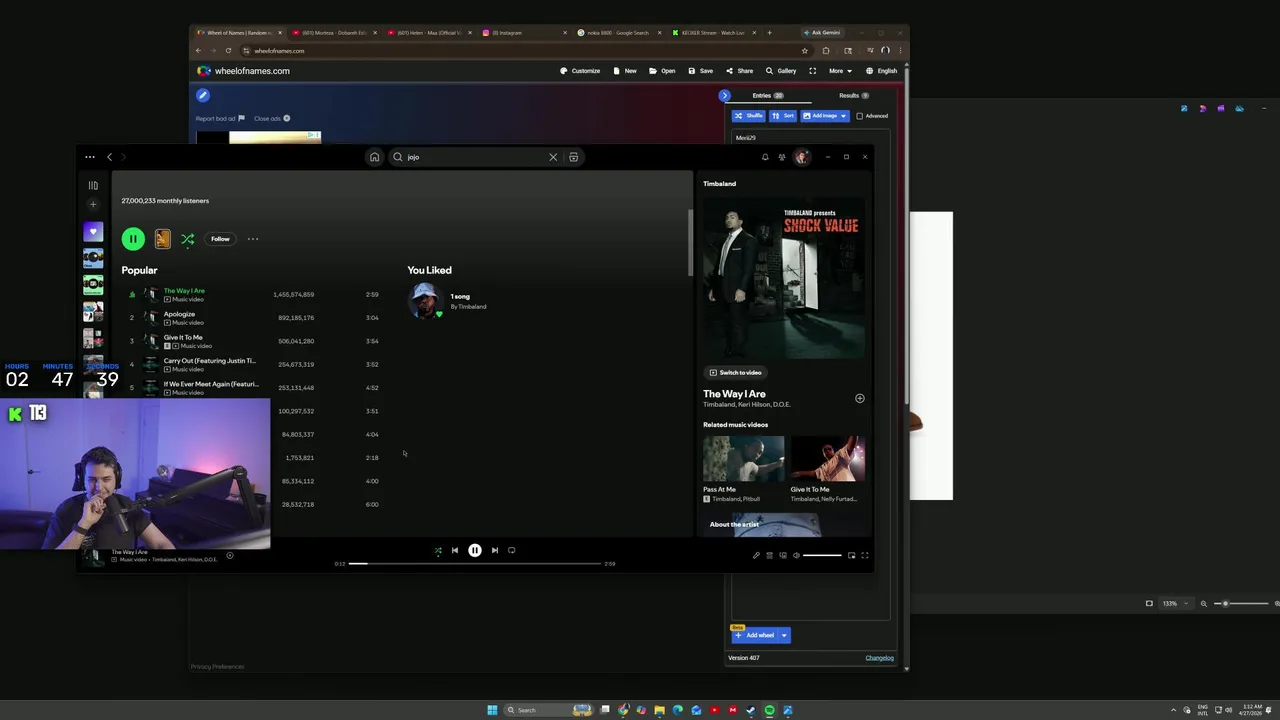1280x720 pixels.
Task: Open Browse icon beside the search bar
Action: 573,157
